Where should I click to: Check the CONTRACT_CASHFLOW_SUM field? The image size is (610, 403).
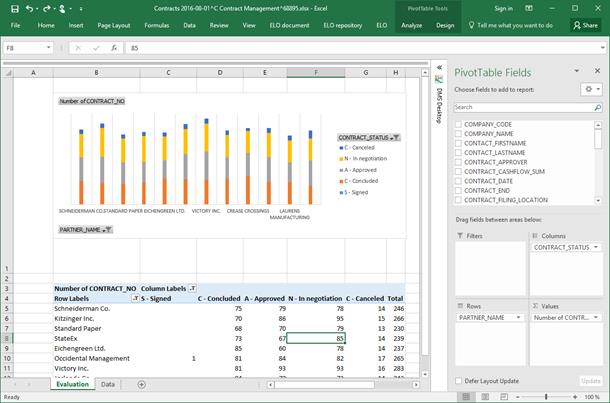pos(458,172)
